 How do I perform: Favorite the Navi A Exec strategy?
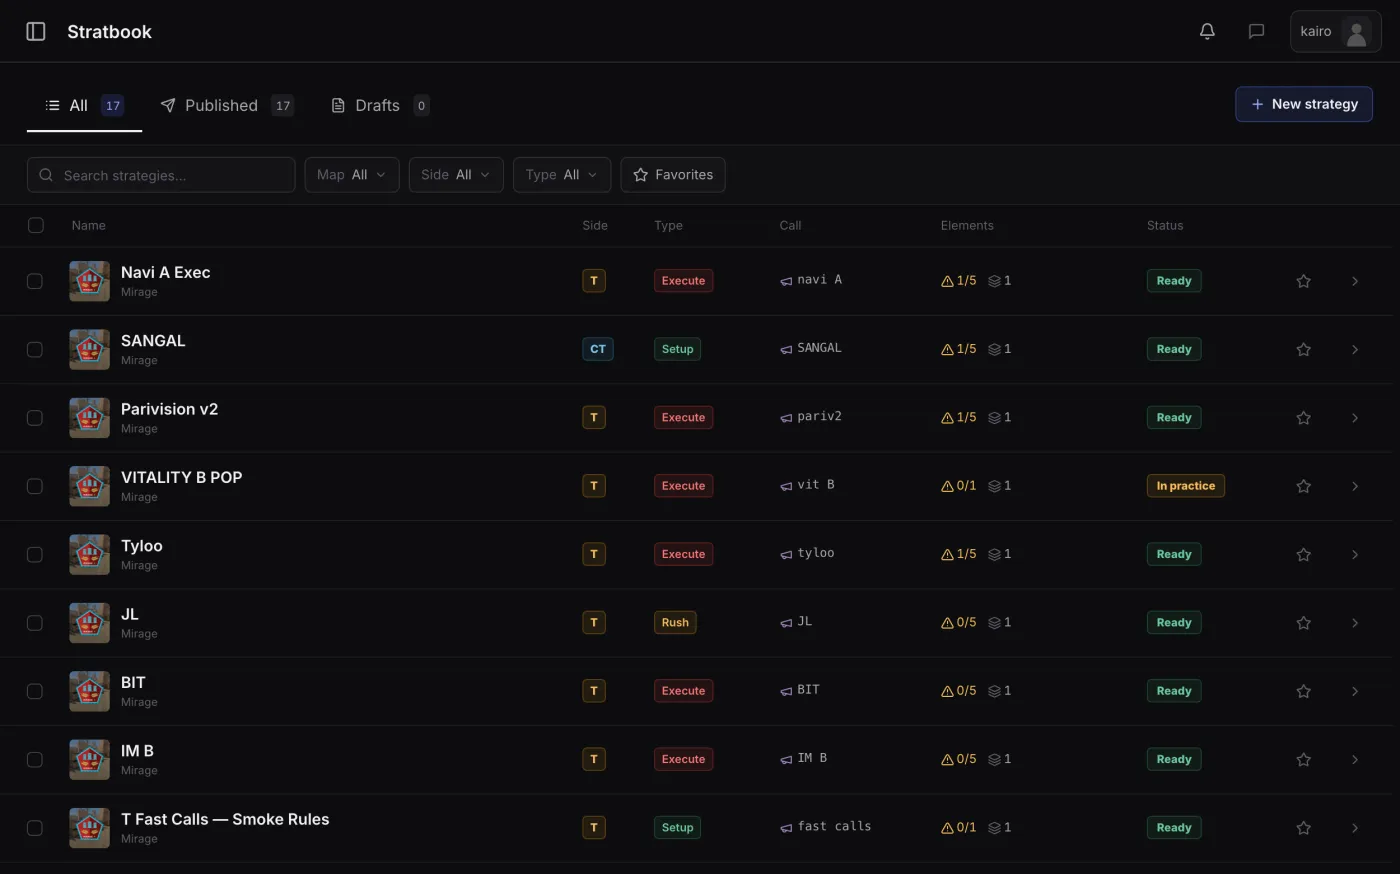tap(1303, 281)
